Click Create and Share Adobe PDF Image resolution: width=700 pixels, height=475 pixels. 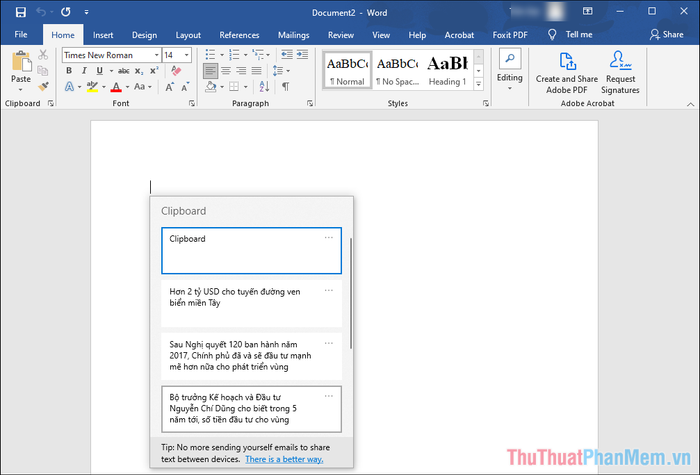click(567, 72)
